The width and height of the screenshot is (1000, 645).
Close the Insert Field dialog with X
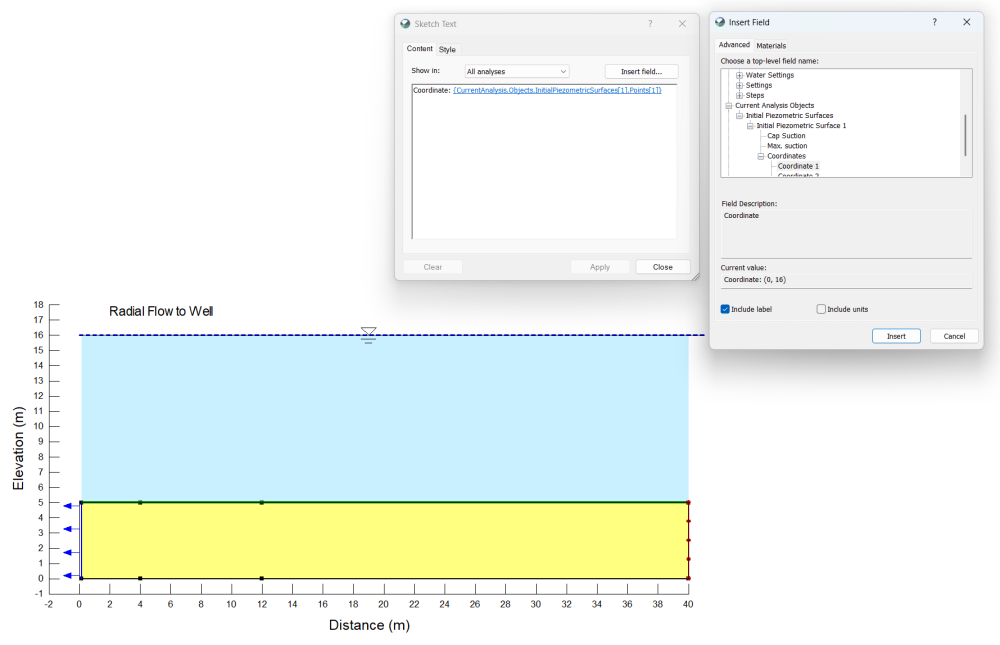pyautogui.click(x=967, y=22)
